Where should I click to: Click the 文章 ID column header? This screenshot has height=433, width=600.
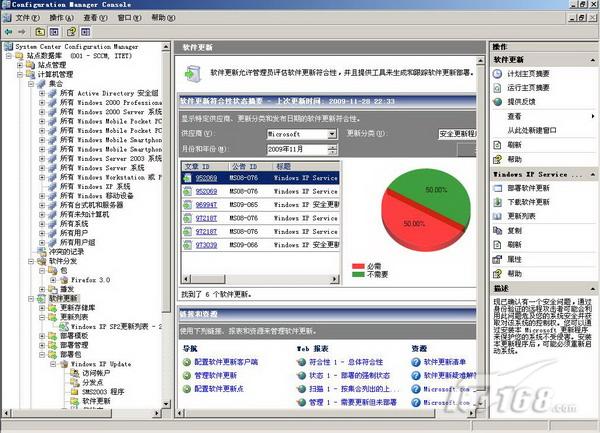(205, 166)
